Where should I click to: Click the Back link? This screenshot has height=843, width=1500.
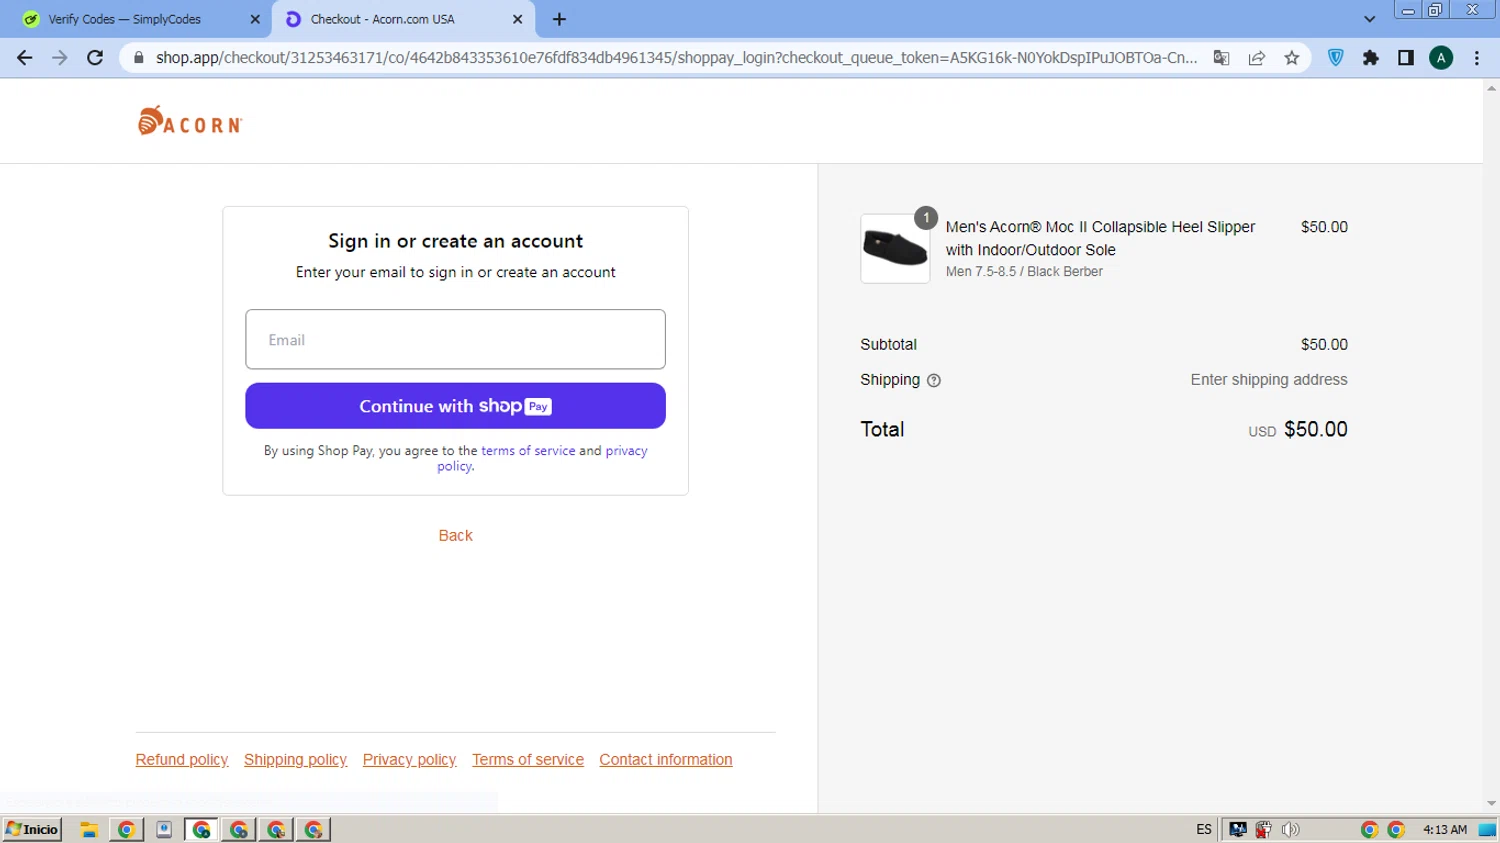pos(455,536)
